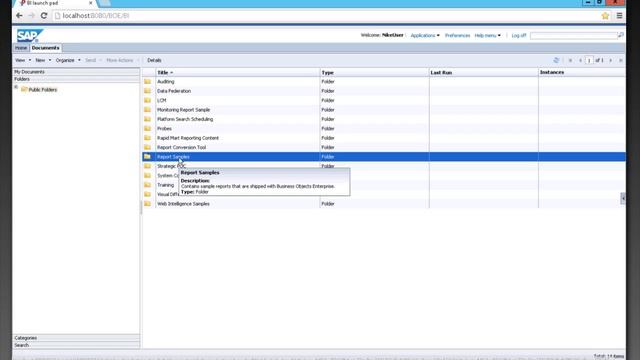This screenshot has width=640, height=360.
Task: Switch to the Documents tab
Action: pos(45,48)
